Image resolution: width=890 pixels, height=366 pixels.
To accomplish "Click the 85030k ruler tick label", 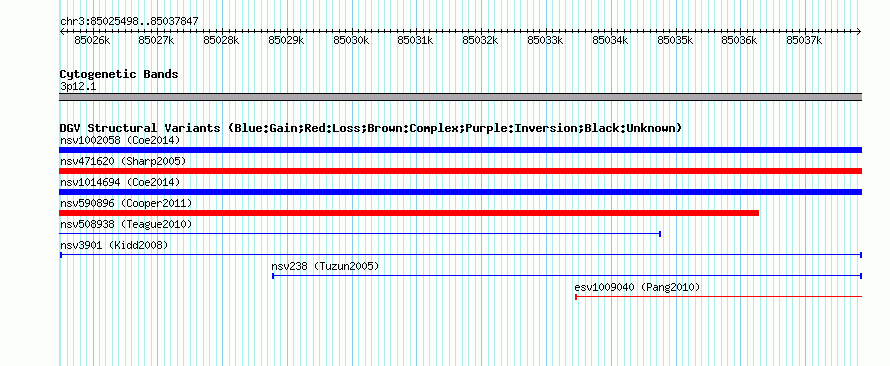I will (351, 40).
